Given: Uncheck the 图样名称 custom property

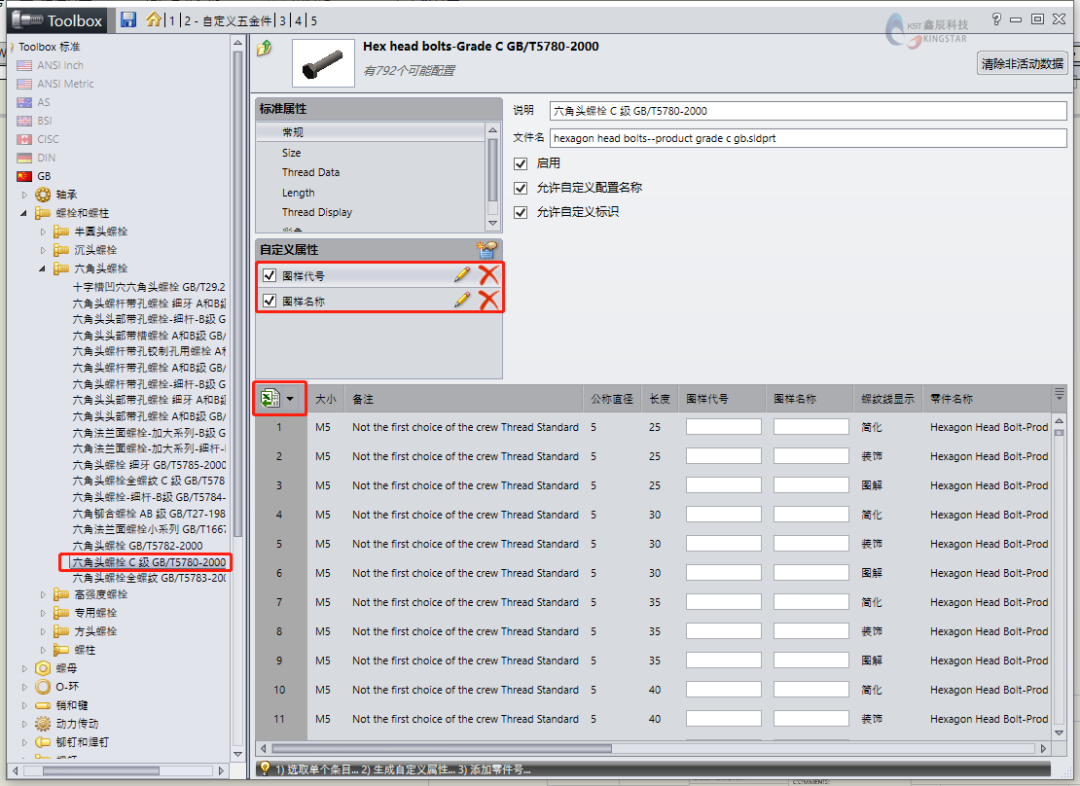Looking at the screenshot, I should tap(269, 300).
